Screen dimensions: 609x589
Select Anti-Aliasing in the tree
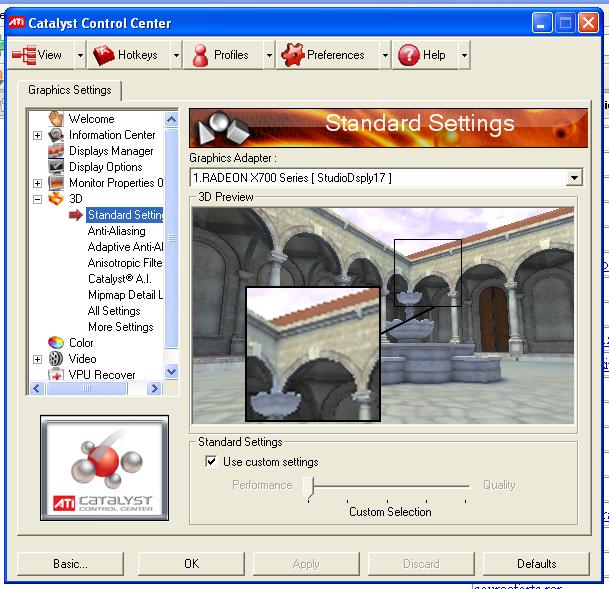click(117, 231)
